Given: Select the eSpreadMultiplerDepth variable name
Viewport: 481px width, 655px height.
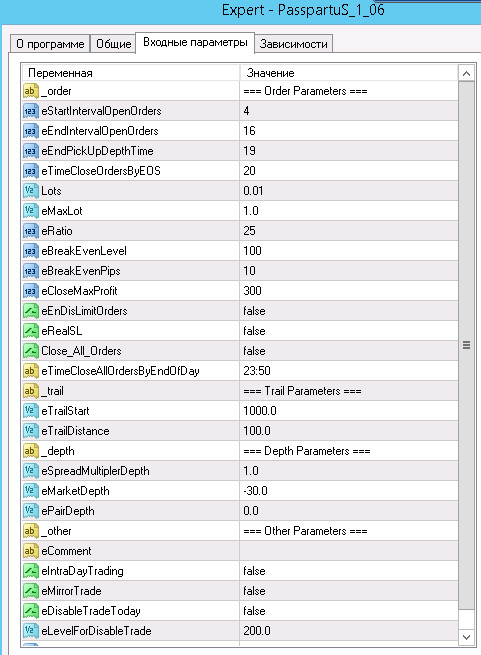Looking at the screenshot, I should [x=95, y=471].
